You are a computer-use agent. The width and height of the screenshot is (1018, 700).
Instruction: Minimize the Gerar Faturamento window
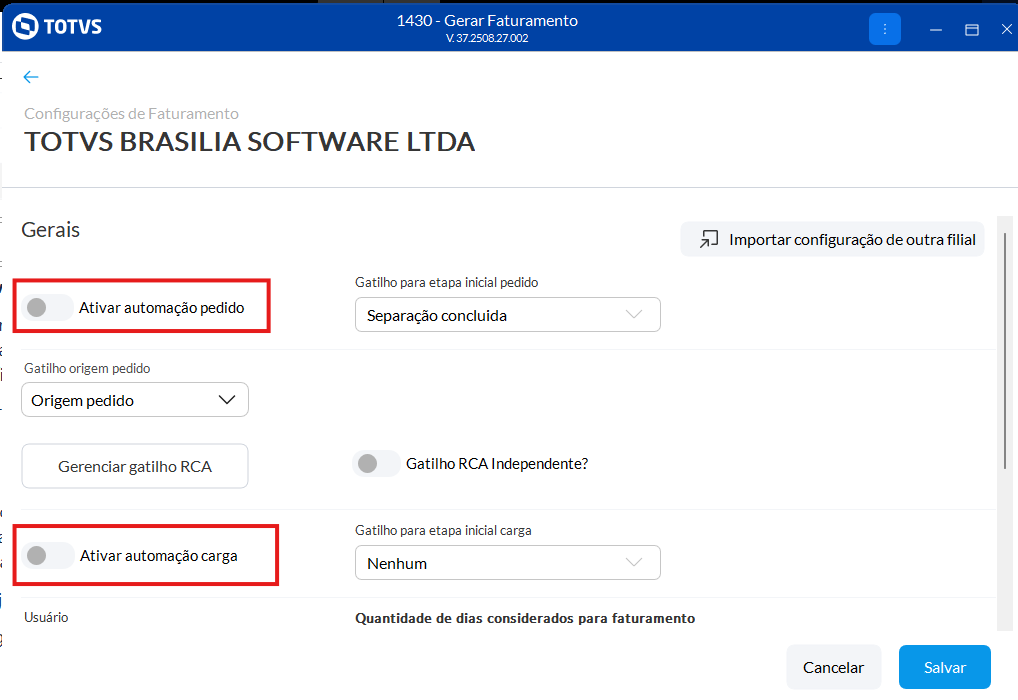[x=936, y=30]
